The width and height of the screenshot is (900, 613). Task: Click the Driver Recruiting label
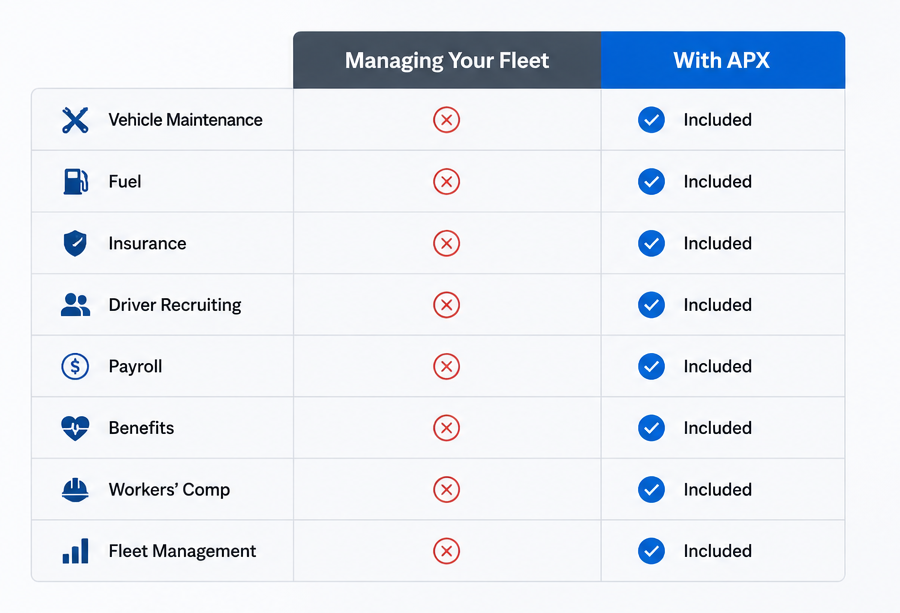(175, 305)
